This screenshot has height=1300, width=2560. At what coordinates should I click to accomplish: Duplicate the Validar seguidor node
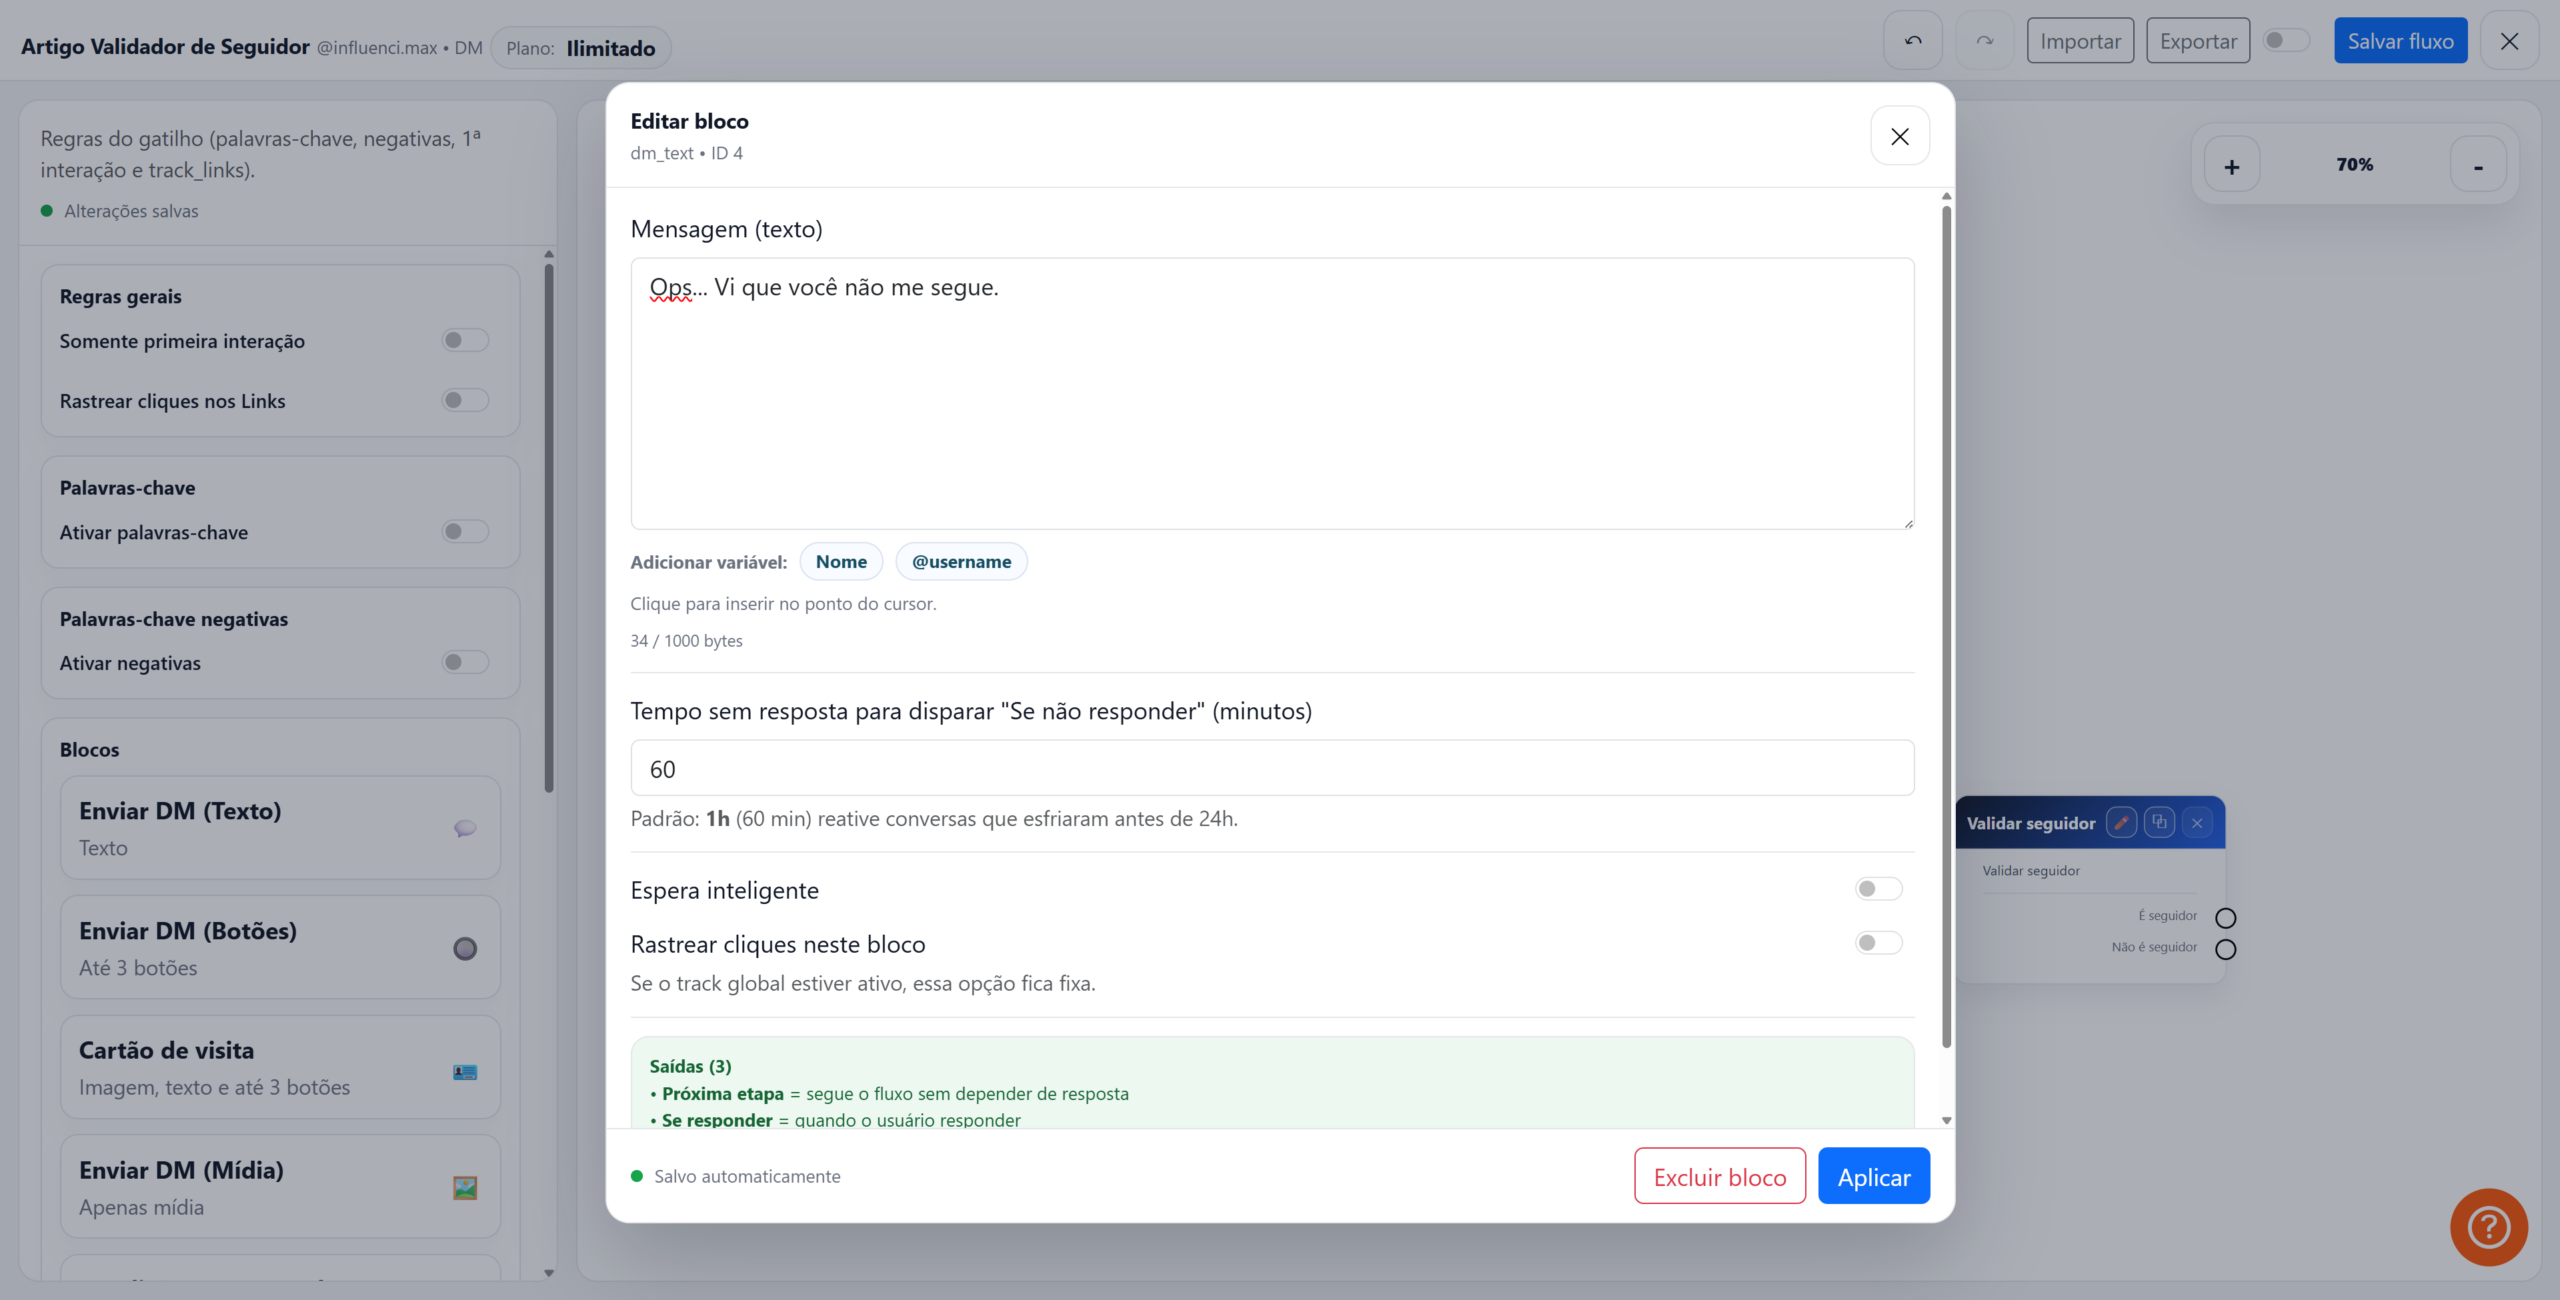click(2159, 822)
